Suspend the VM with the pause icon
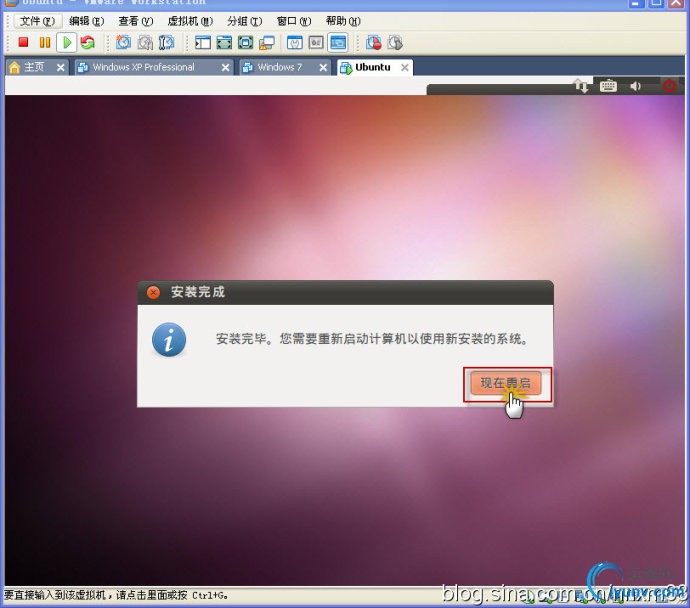This screenshot has height=608, width=690. (45, 42)
